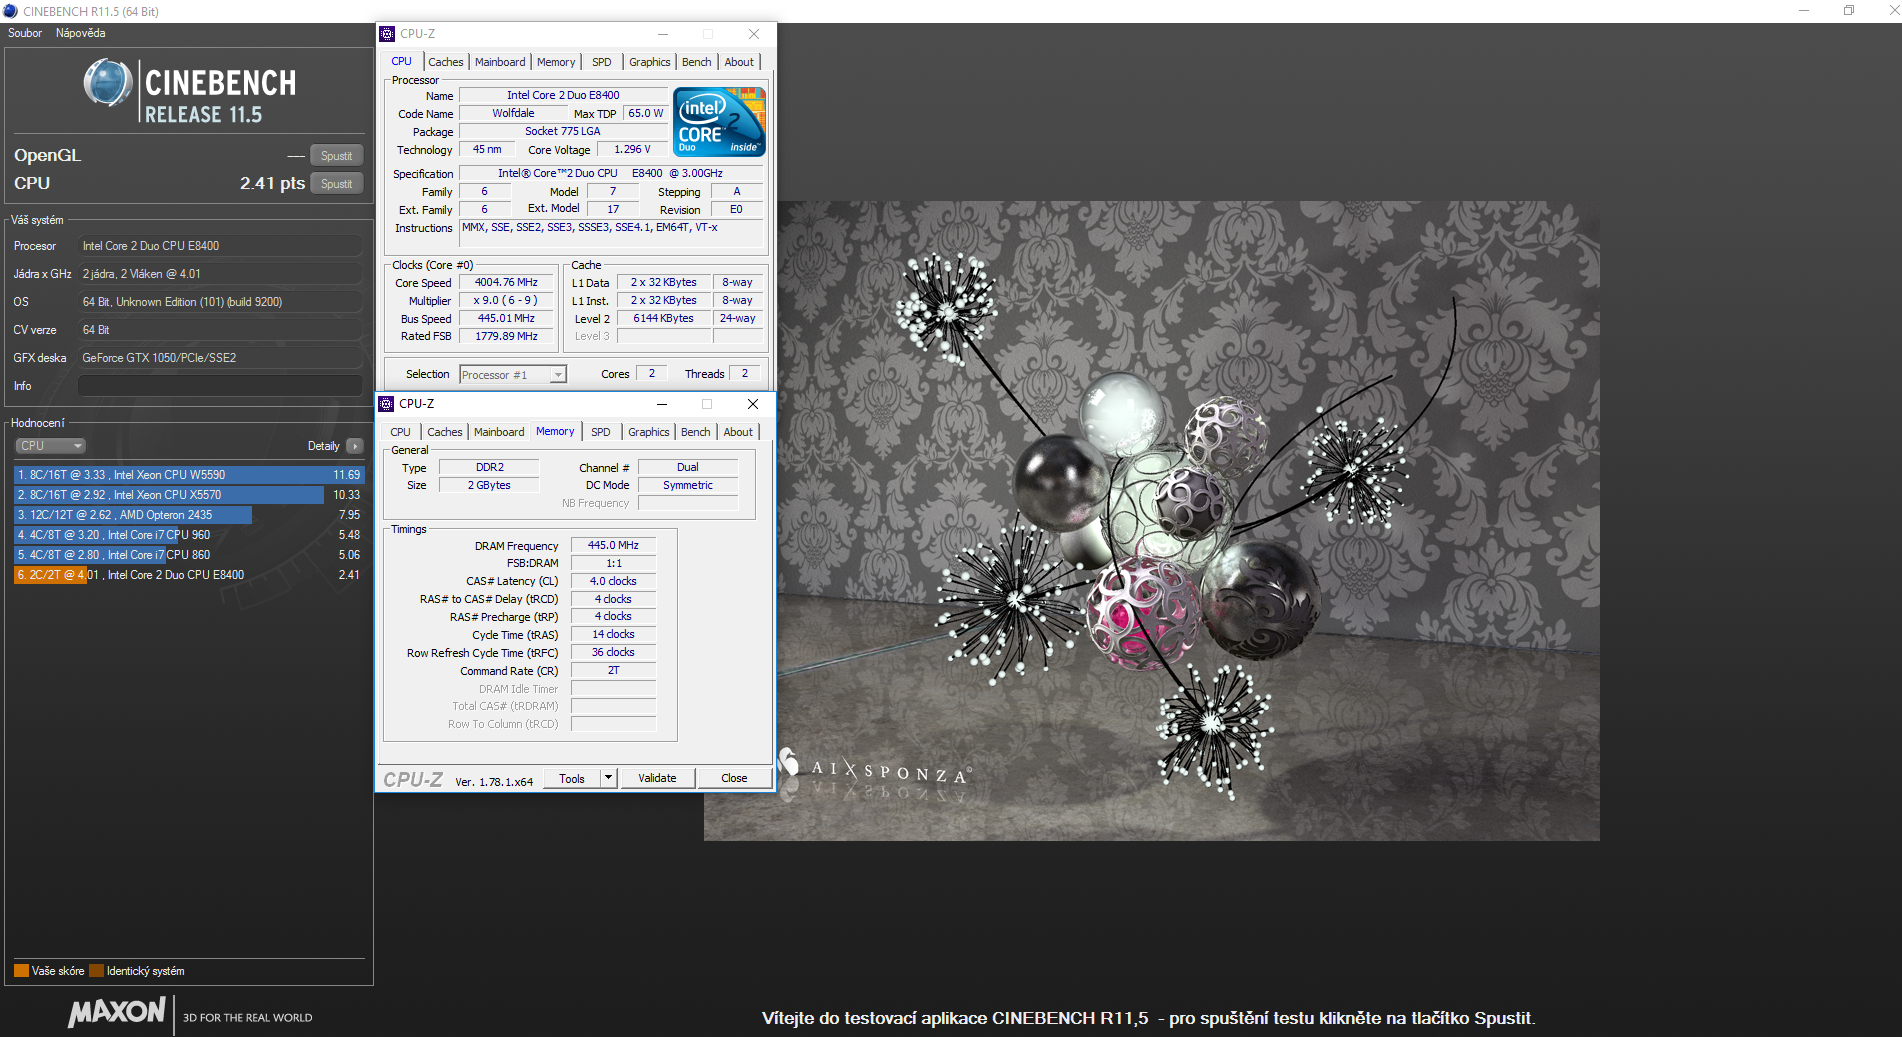
Task: Click the Multiplier value x 9.0
Action: point(506,301)
